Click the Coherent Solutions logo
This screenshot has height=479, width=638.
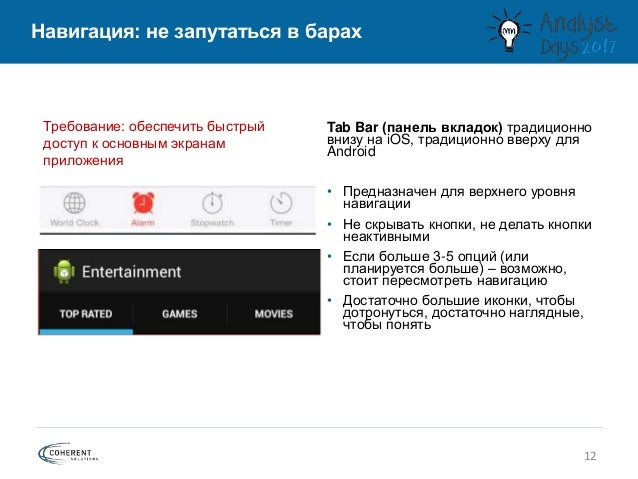pyautogui.click(x=68, y=453)
